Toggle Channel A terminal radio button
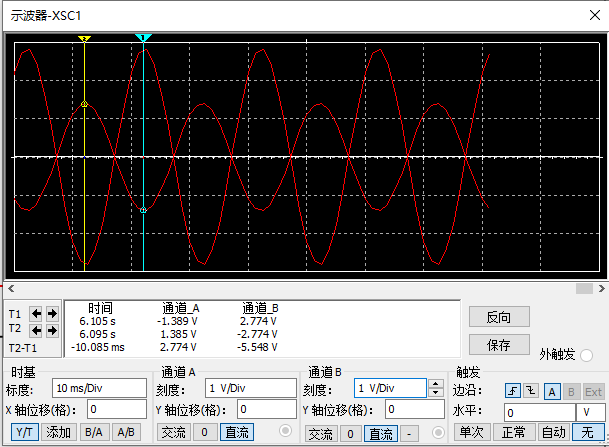Viewport: 609px width, 447px height. 285,432
